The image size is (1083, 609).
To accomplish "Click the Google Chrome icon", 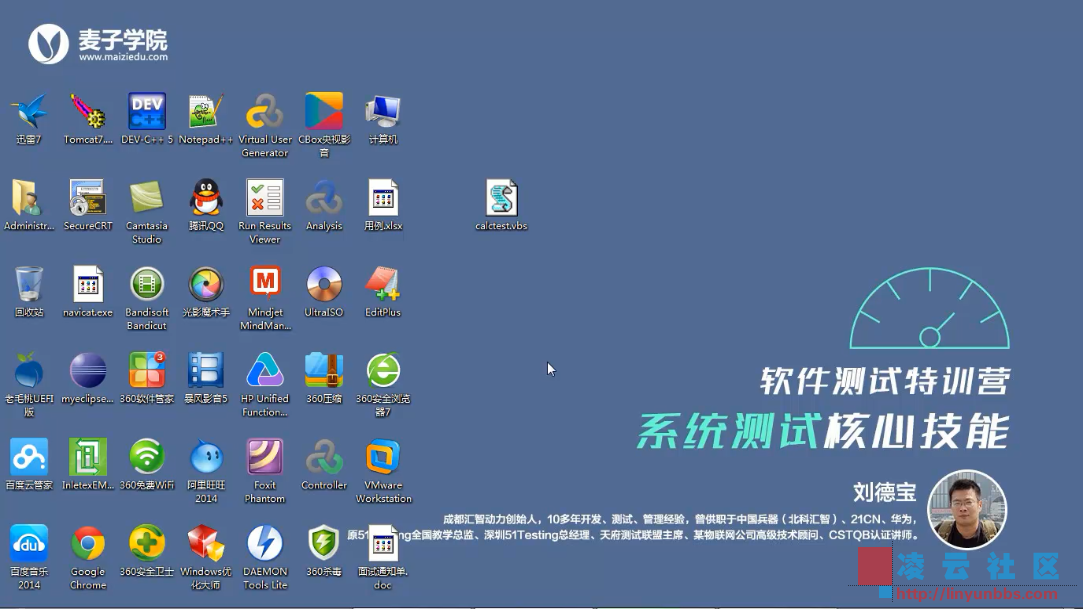I will tap(88, 543).
